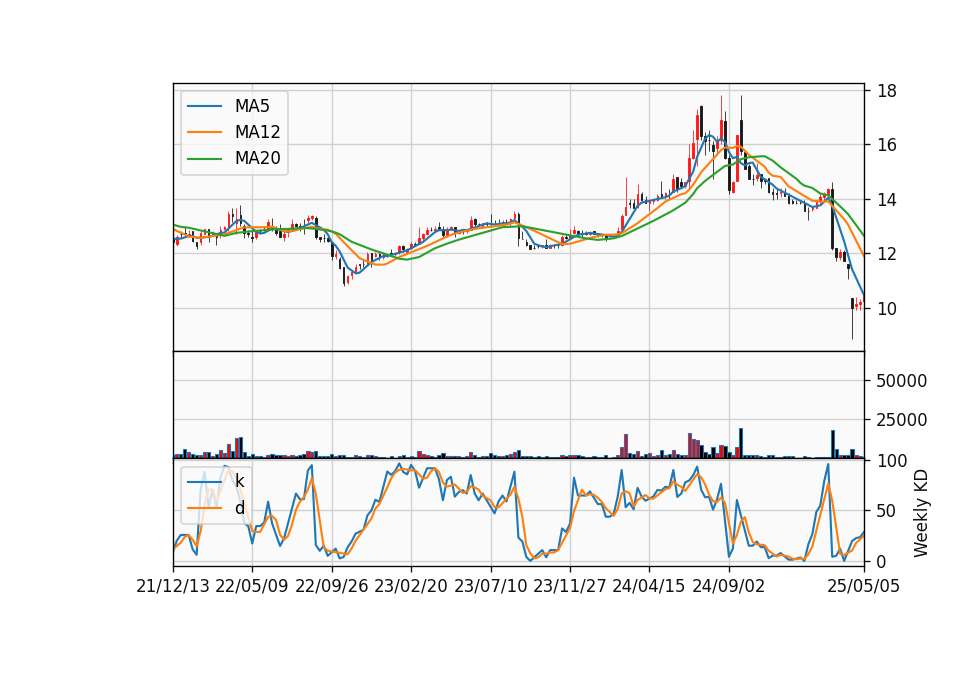Viewport: 960px width, 690px height.
Task: Click the MA5 legend label
Action: [x=252, y=106]
